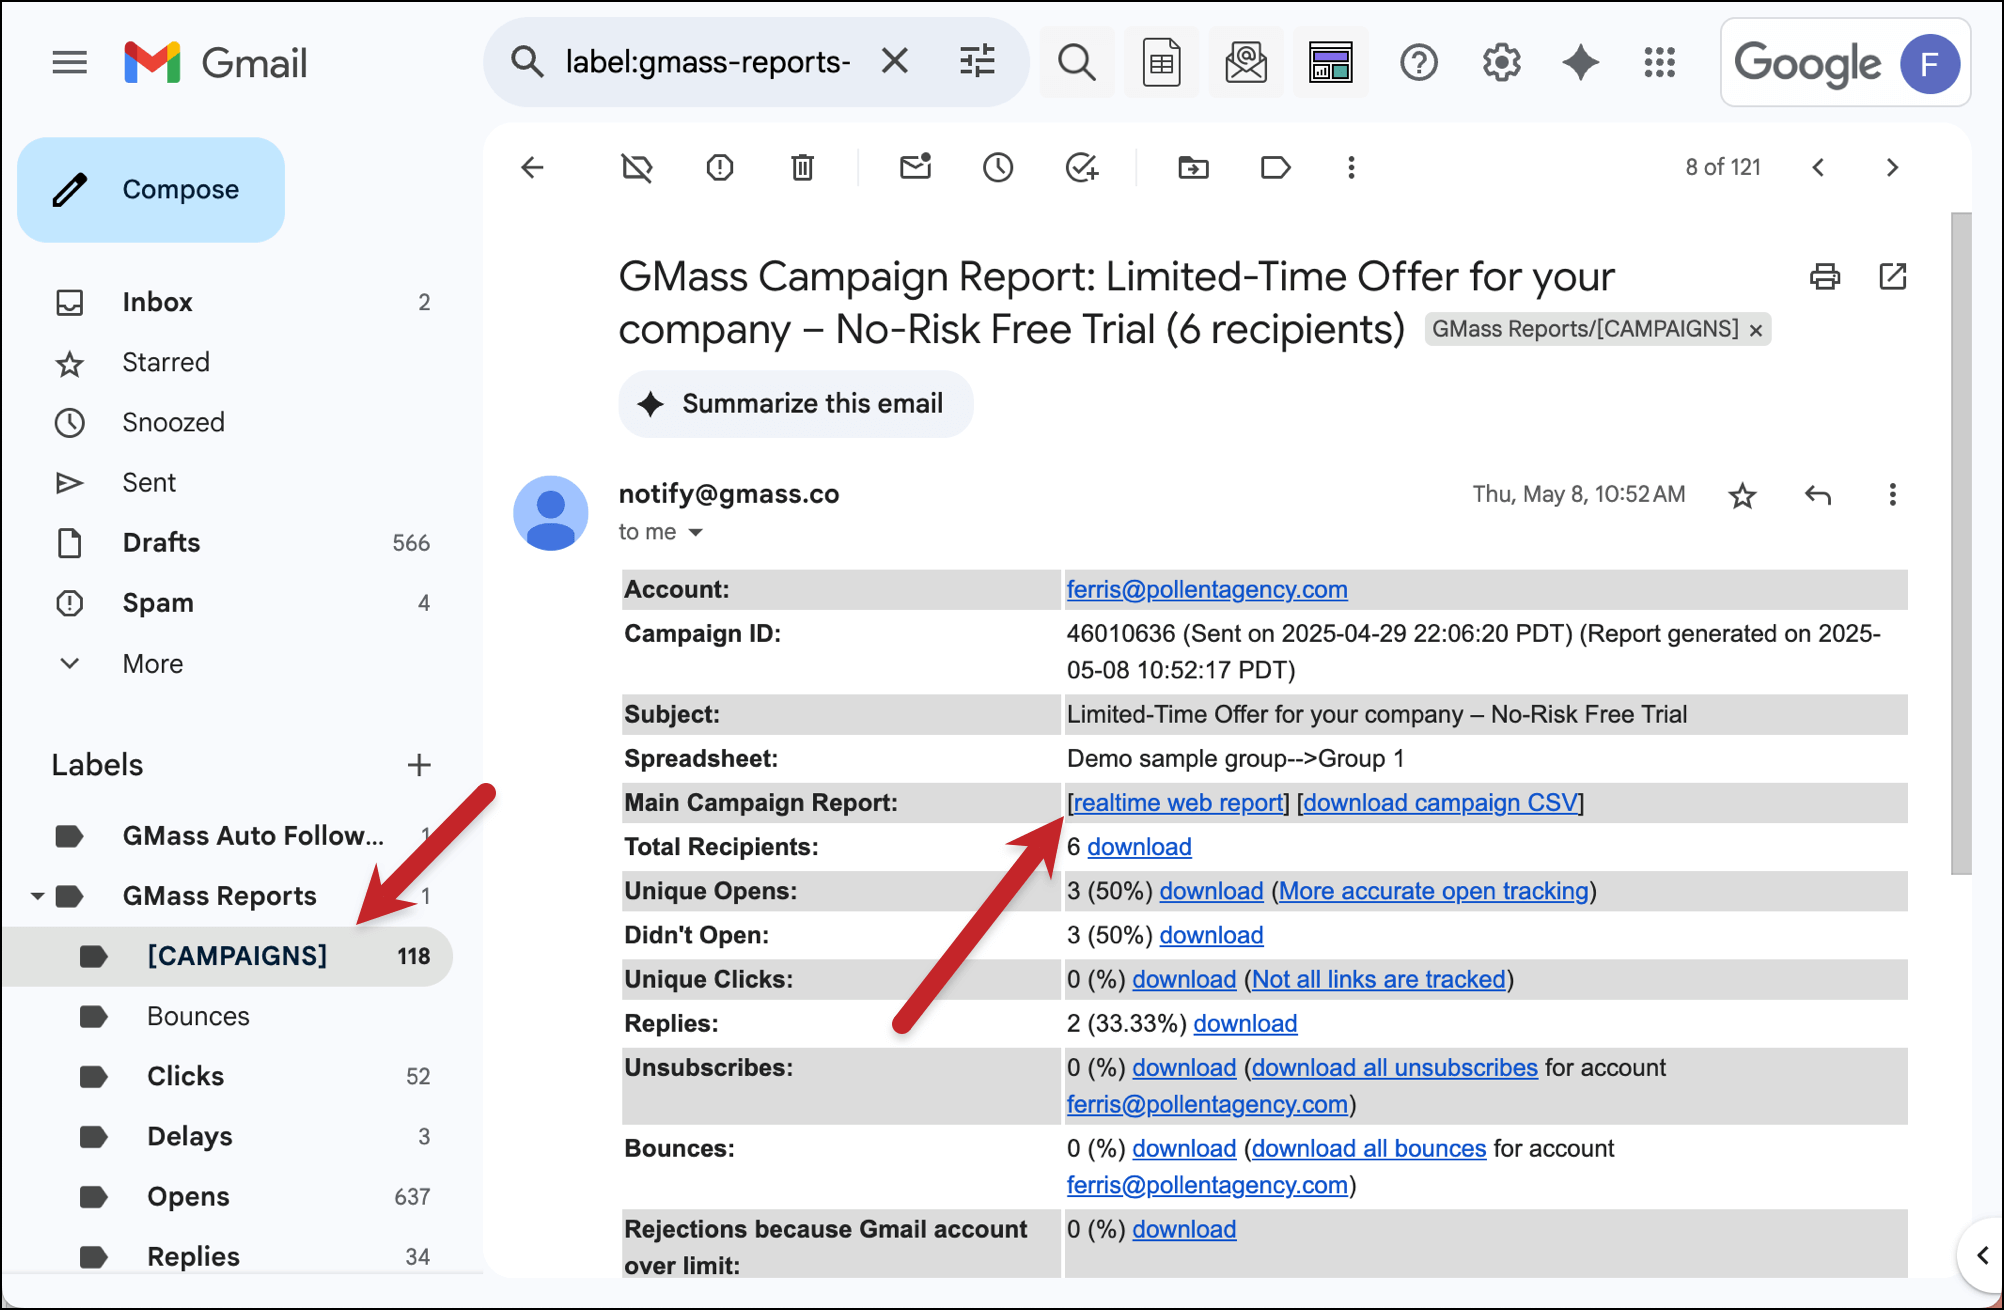Click the Compose button
The image size is (2004, 1310).
pos(151,190)
